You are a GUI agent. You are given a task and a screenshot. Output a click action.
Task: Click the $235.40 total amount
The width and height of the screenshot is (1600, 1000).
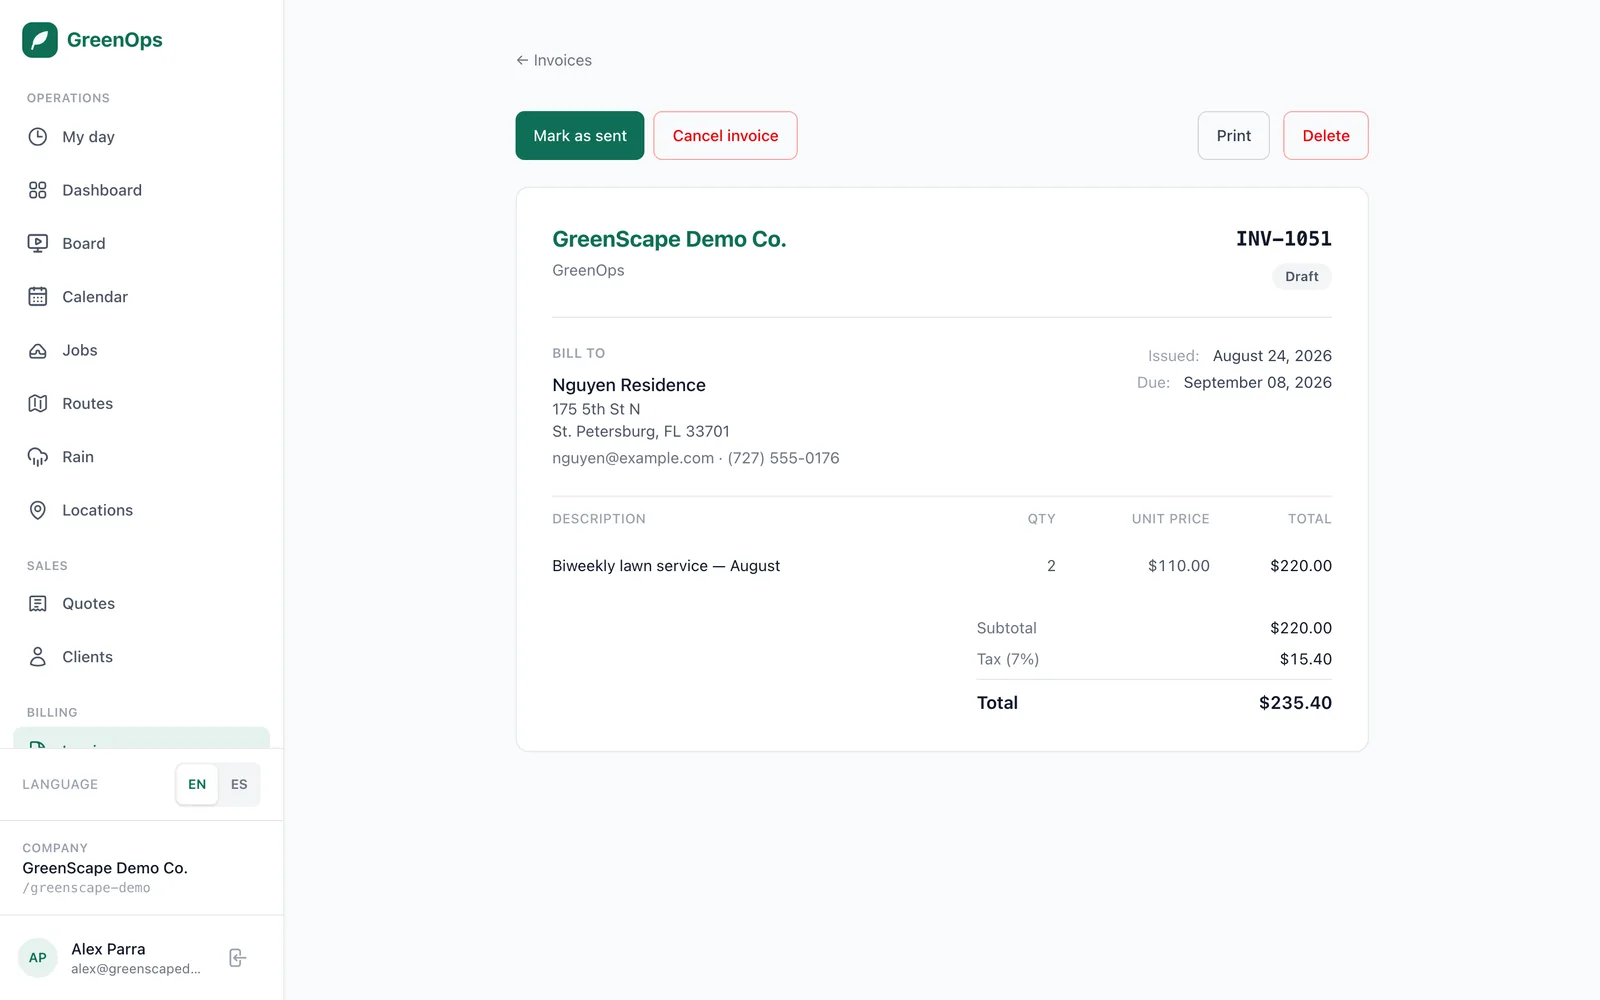(1295, 703)
